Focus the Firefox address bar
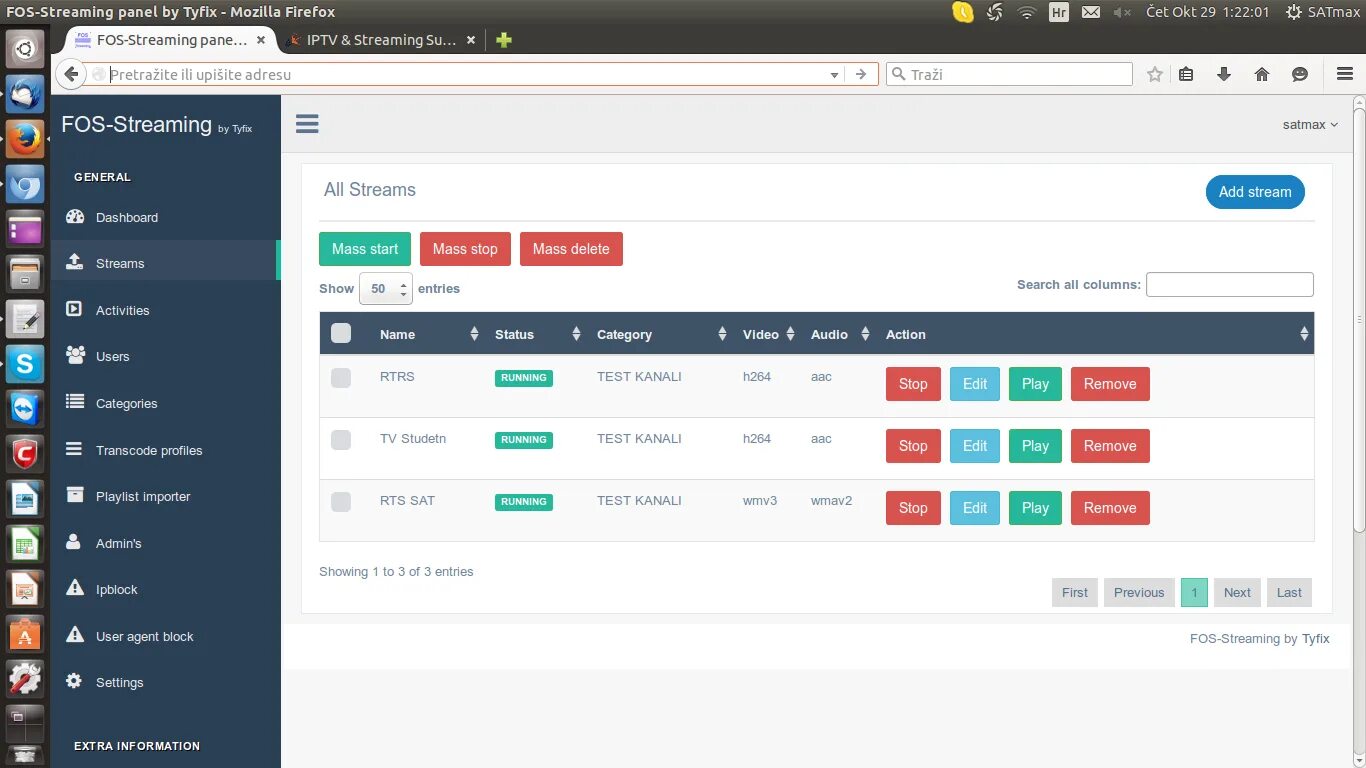This screenshot has width=1366, height=768. (465, 74)
